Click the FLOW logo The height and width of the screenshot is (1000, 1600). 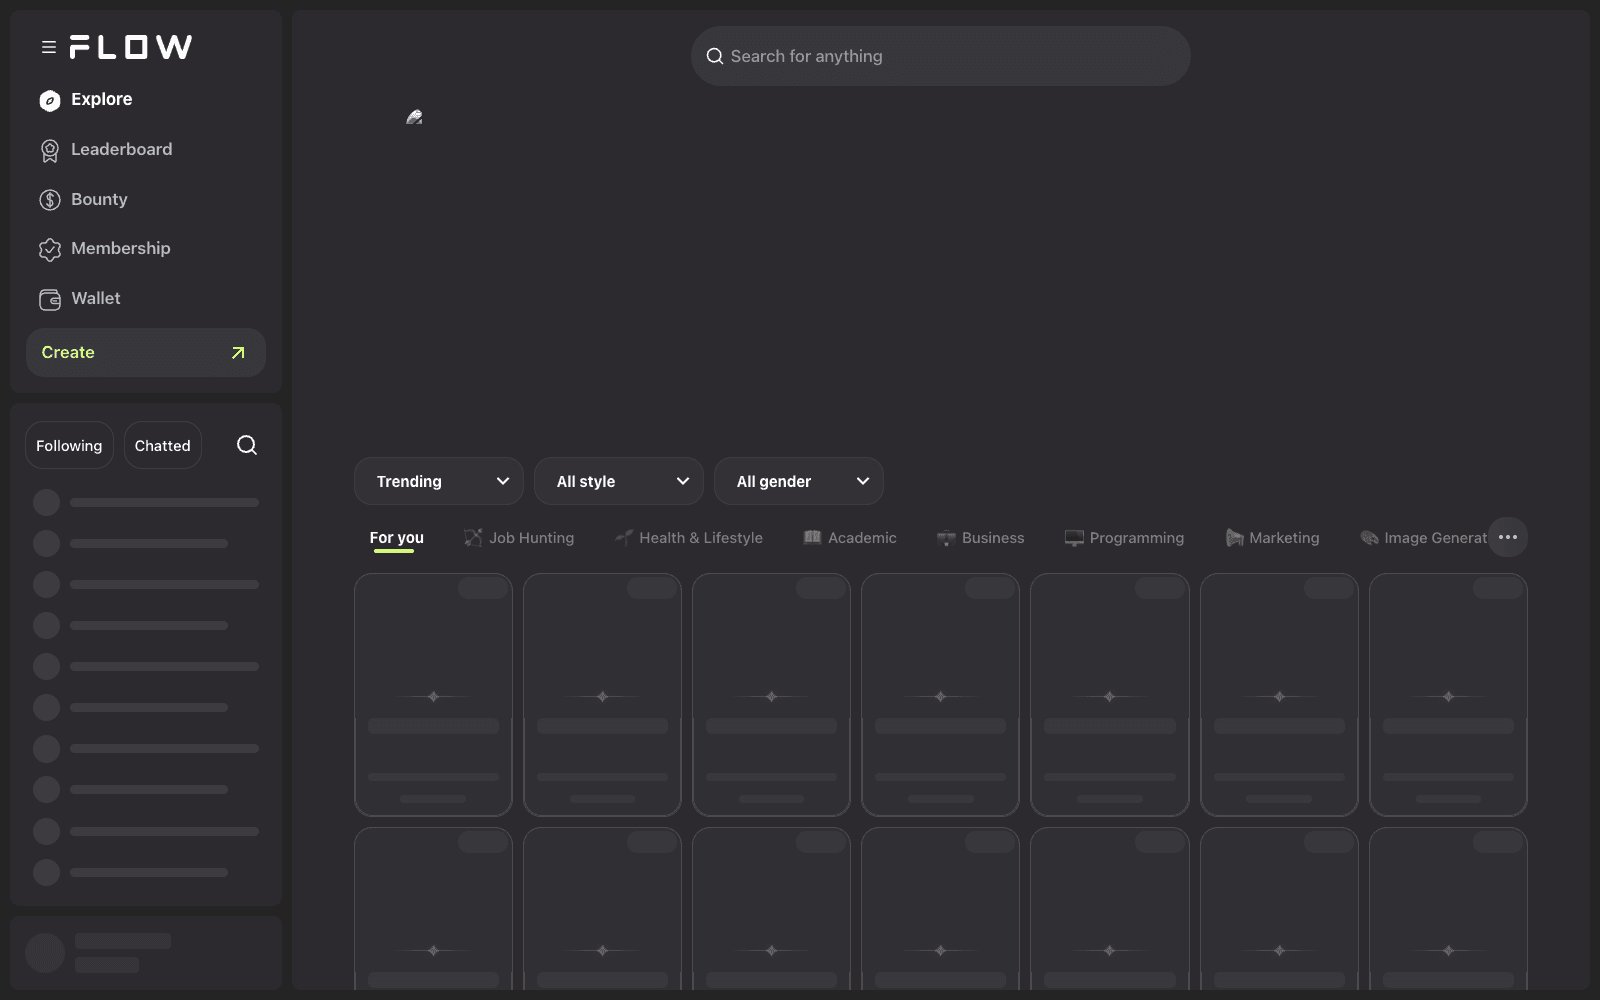point(131,47)
